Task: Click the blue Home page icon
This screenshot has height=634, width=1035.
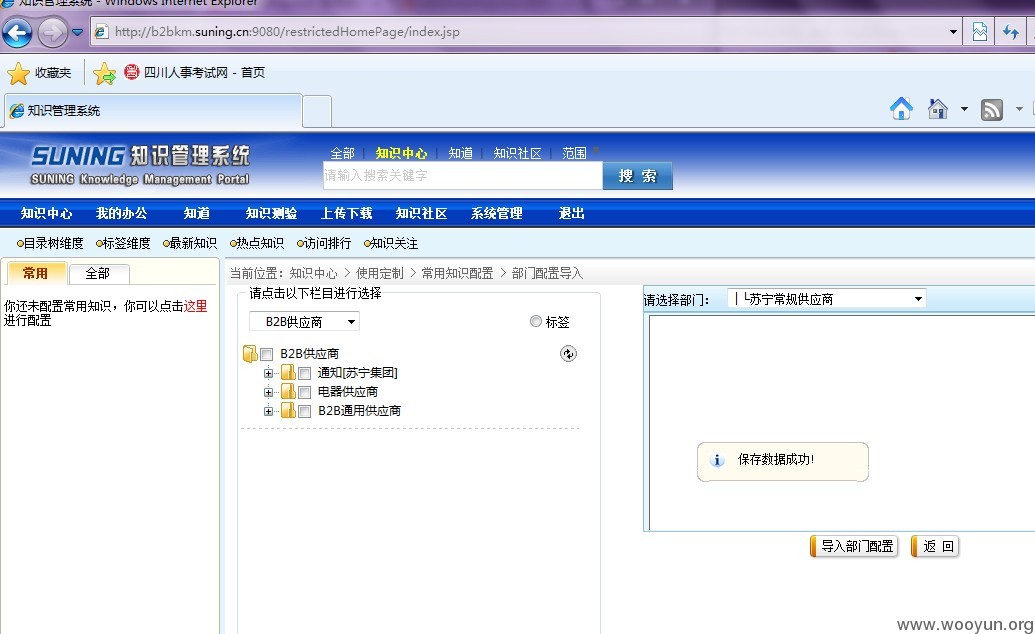Action: [x=901, y=108]
